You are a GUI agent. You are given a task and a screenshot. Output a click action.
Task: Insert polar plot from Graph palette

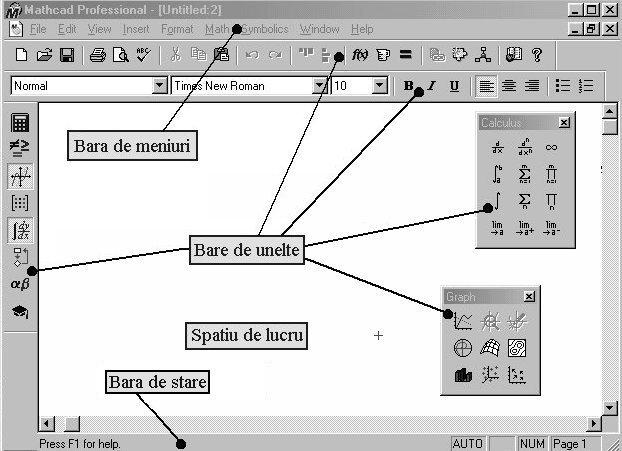click(463, 348)
